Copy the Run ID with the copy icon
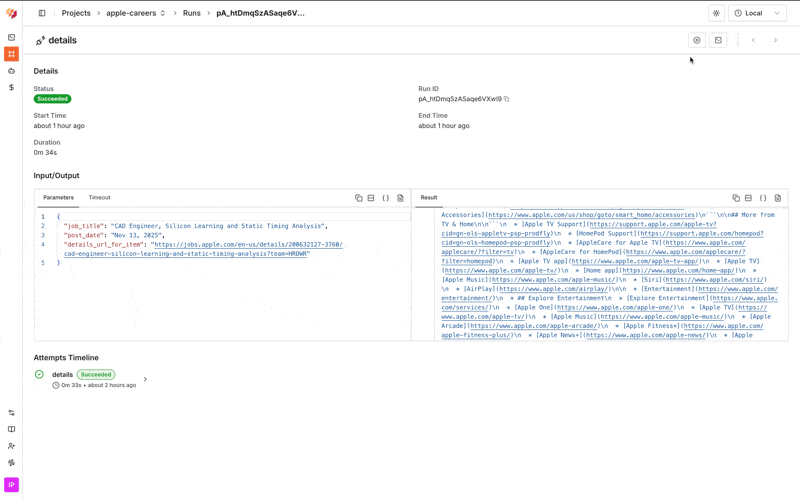 pyautogui.click(x=507, y=99)
